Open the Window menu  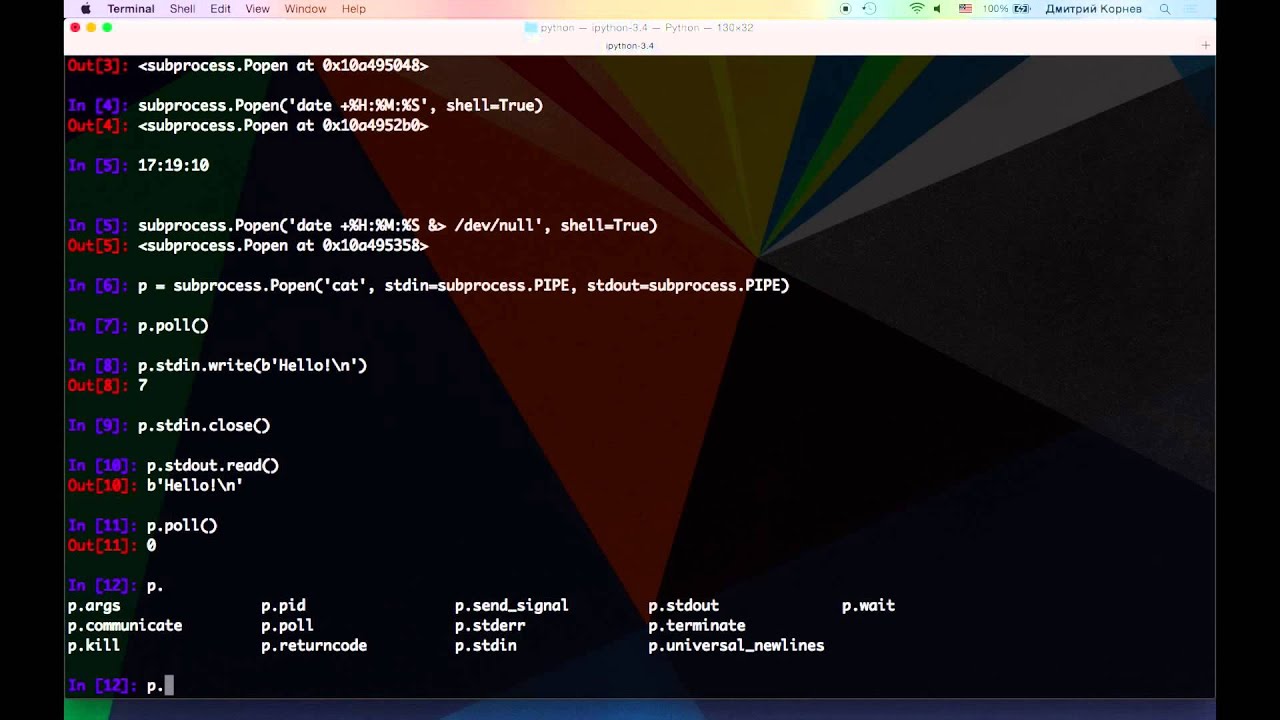305,9
